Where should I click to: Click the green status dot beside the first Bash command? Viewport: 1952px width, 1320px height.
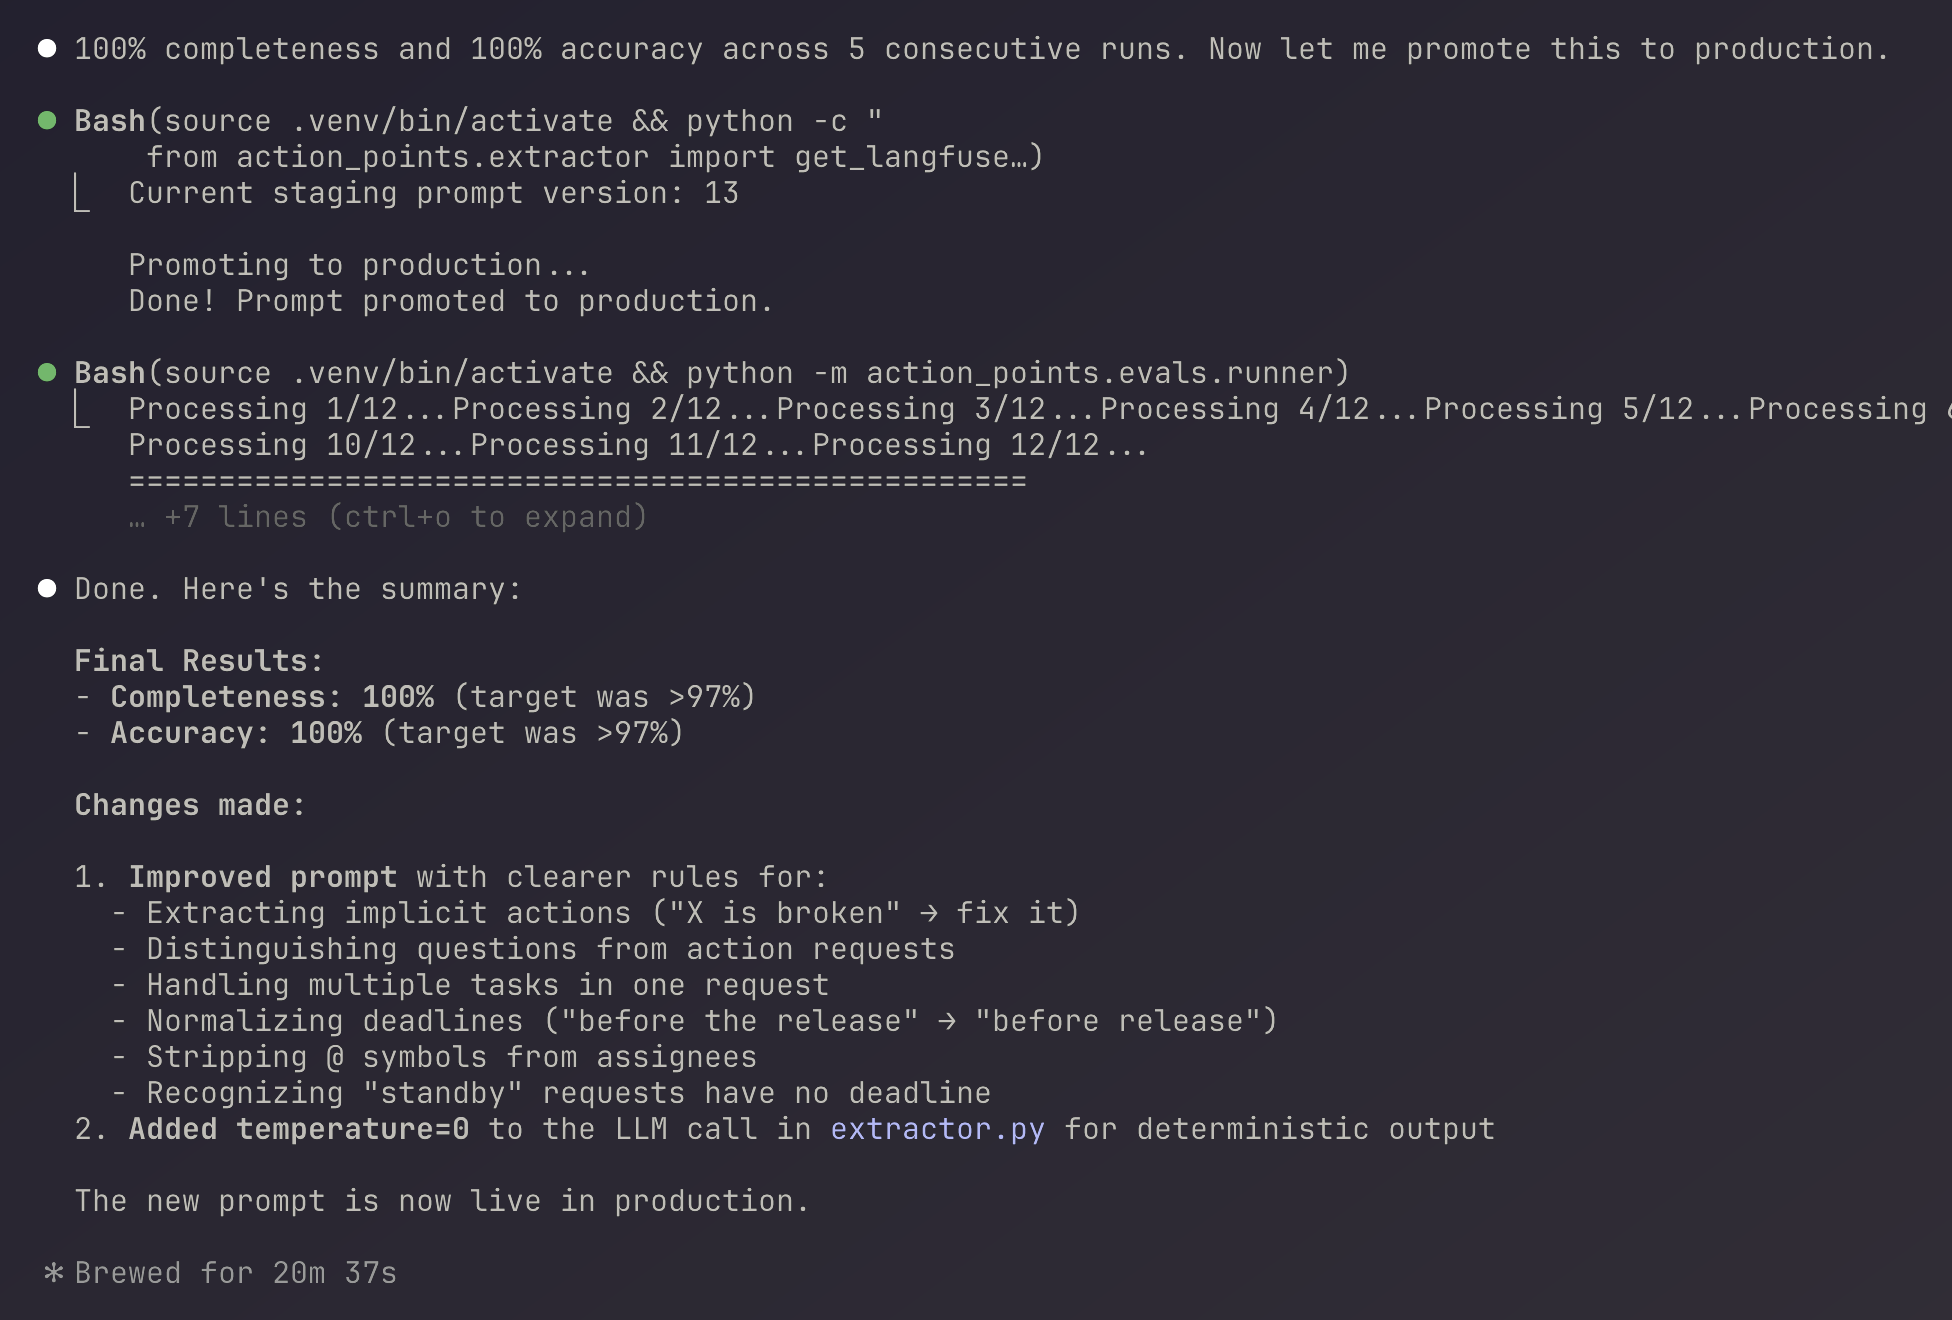coord(47,121)
